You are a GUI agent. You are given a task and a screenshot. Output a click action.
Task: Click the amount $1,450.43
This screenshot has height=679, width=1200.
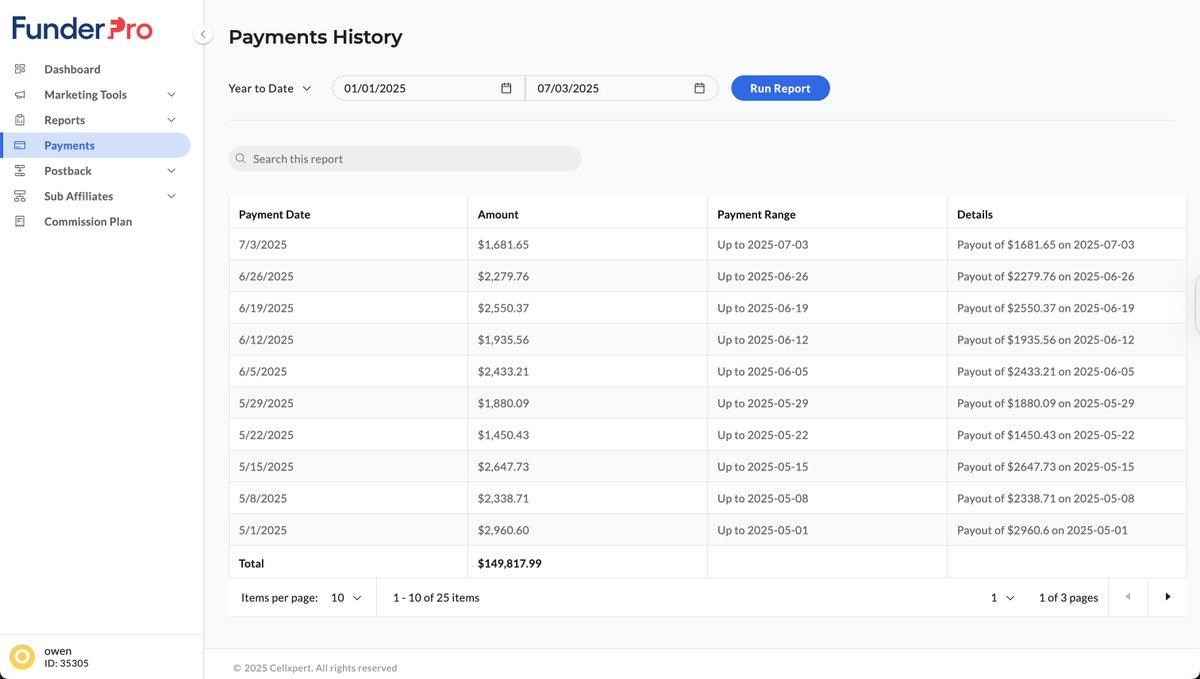pyautogui.click(x=503, y=435)
